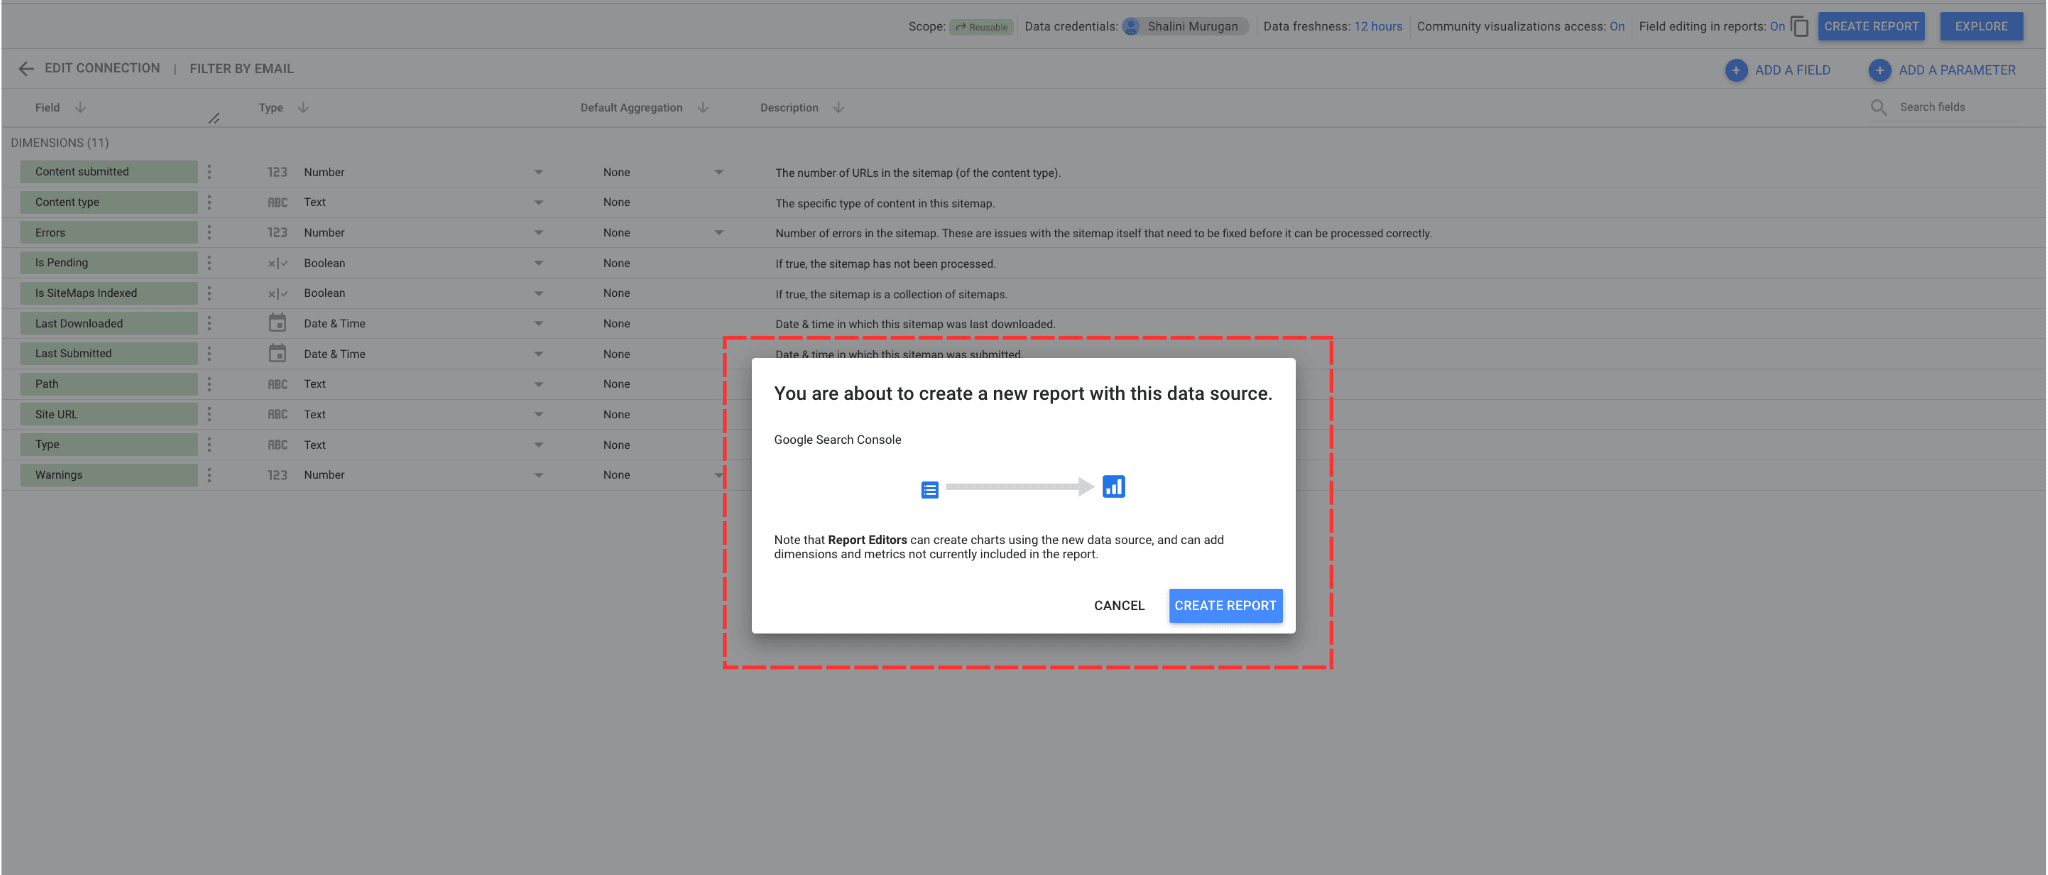Toggle Field editing in reports On
This screenshot has width=2048, height=875.
coord(1776,27)
